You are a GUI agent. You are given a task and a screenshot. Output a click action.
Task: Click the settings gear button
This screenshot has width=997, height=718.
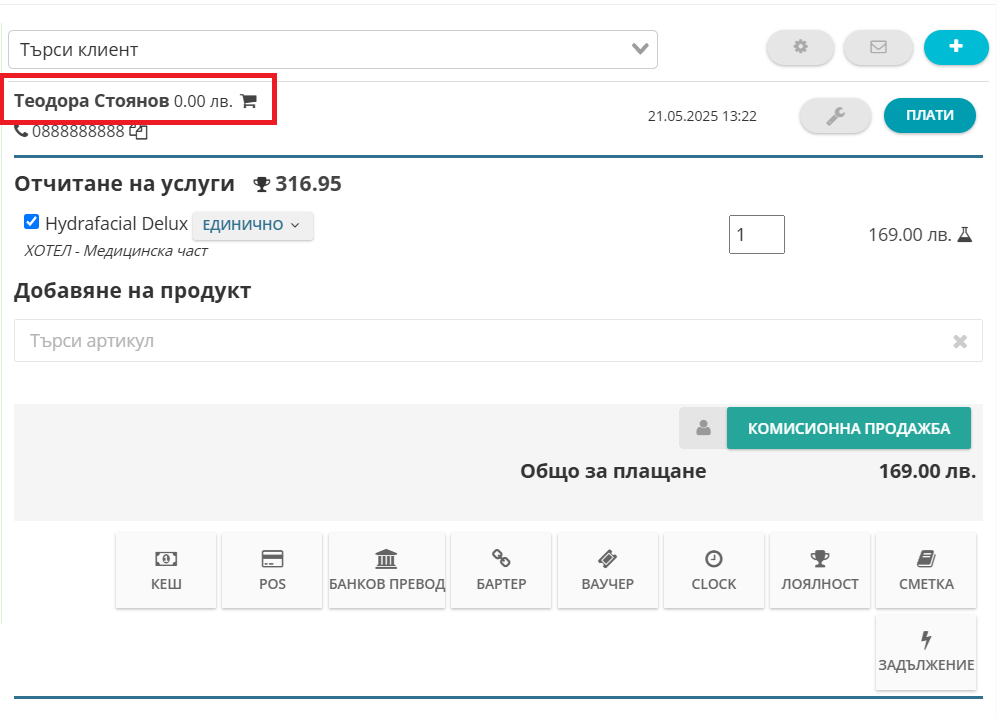800,47
